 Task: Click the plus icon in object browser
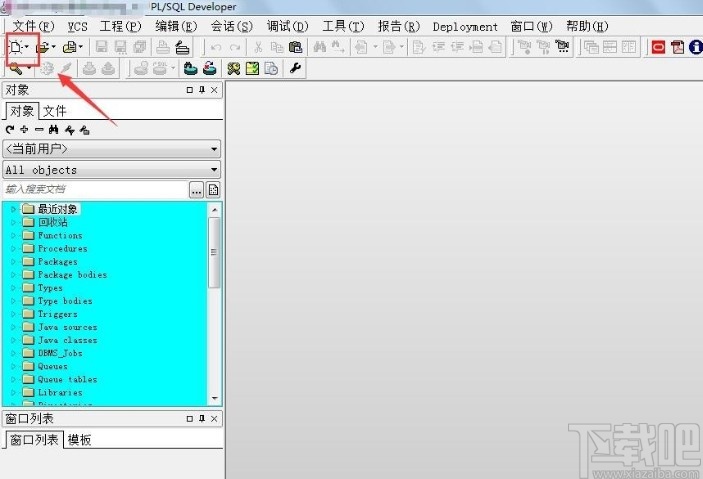pos(24,130)
